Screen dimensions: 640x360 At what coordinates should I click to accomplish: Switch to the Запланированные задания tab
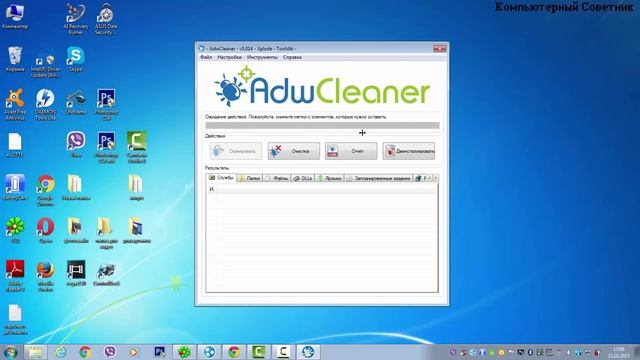point(379,178)
